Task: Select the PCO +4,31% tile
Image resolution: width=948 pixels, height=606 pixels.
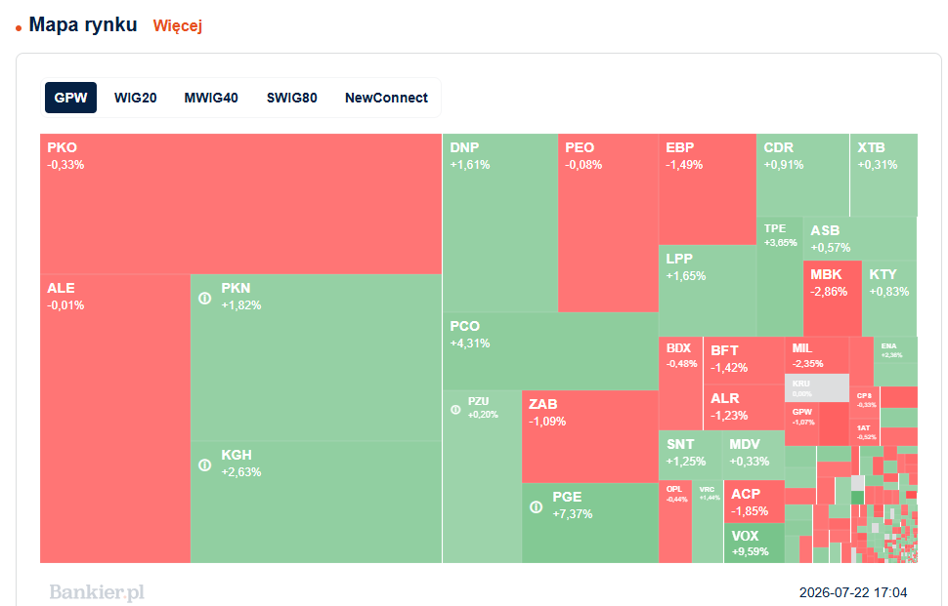Action: pos(551,351)
